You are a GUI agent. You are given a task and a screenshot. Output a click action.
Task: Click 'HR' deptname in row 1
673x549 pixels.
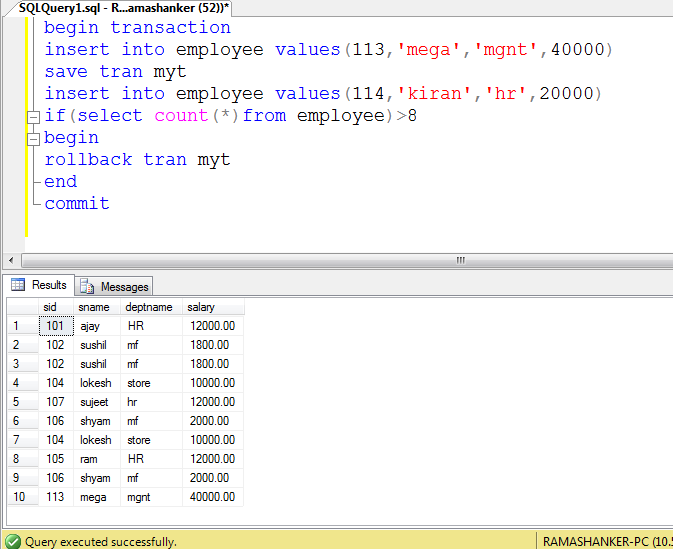[x=151, y=326]
